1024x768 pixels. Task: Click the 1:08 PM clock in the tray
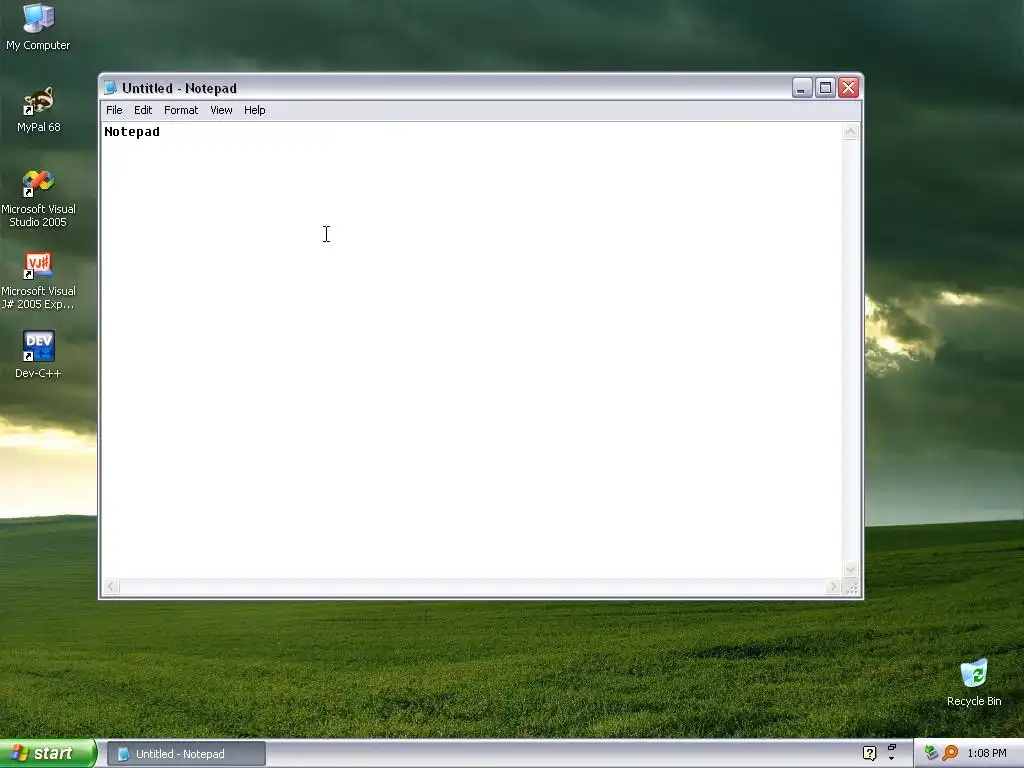(x=987, y=754)
